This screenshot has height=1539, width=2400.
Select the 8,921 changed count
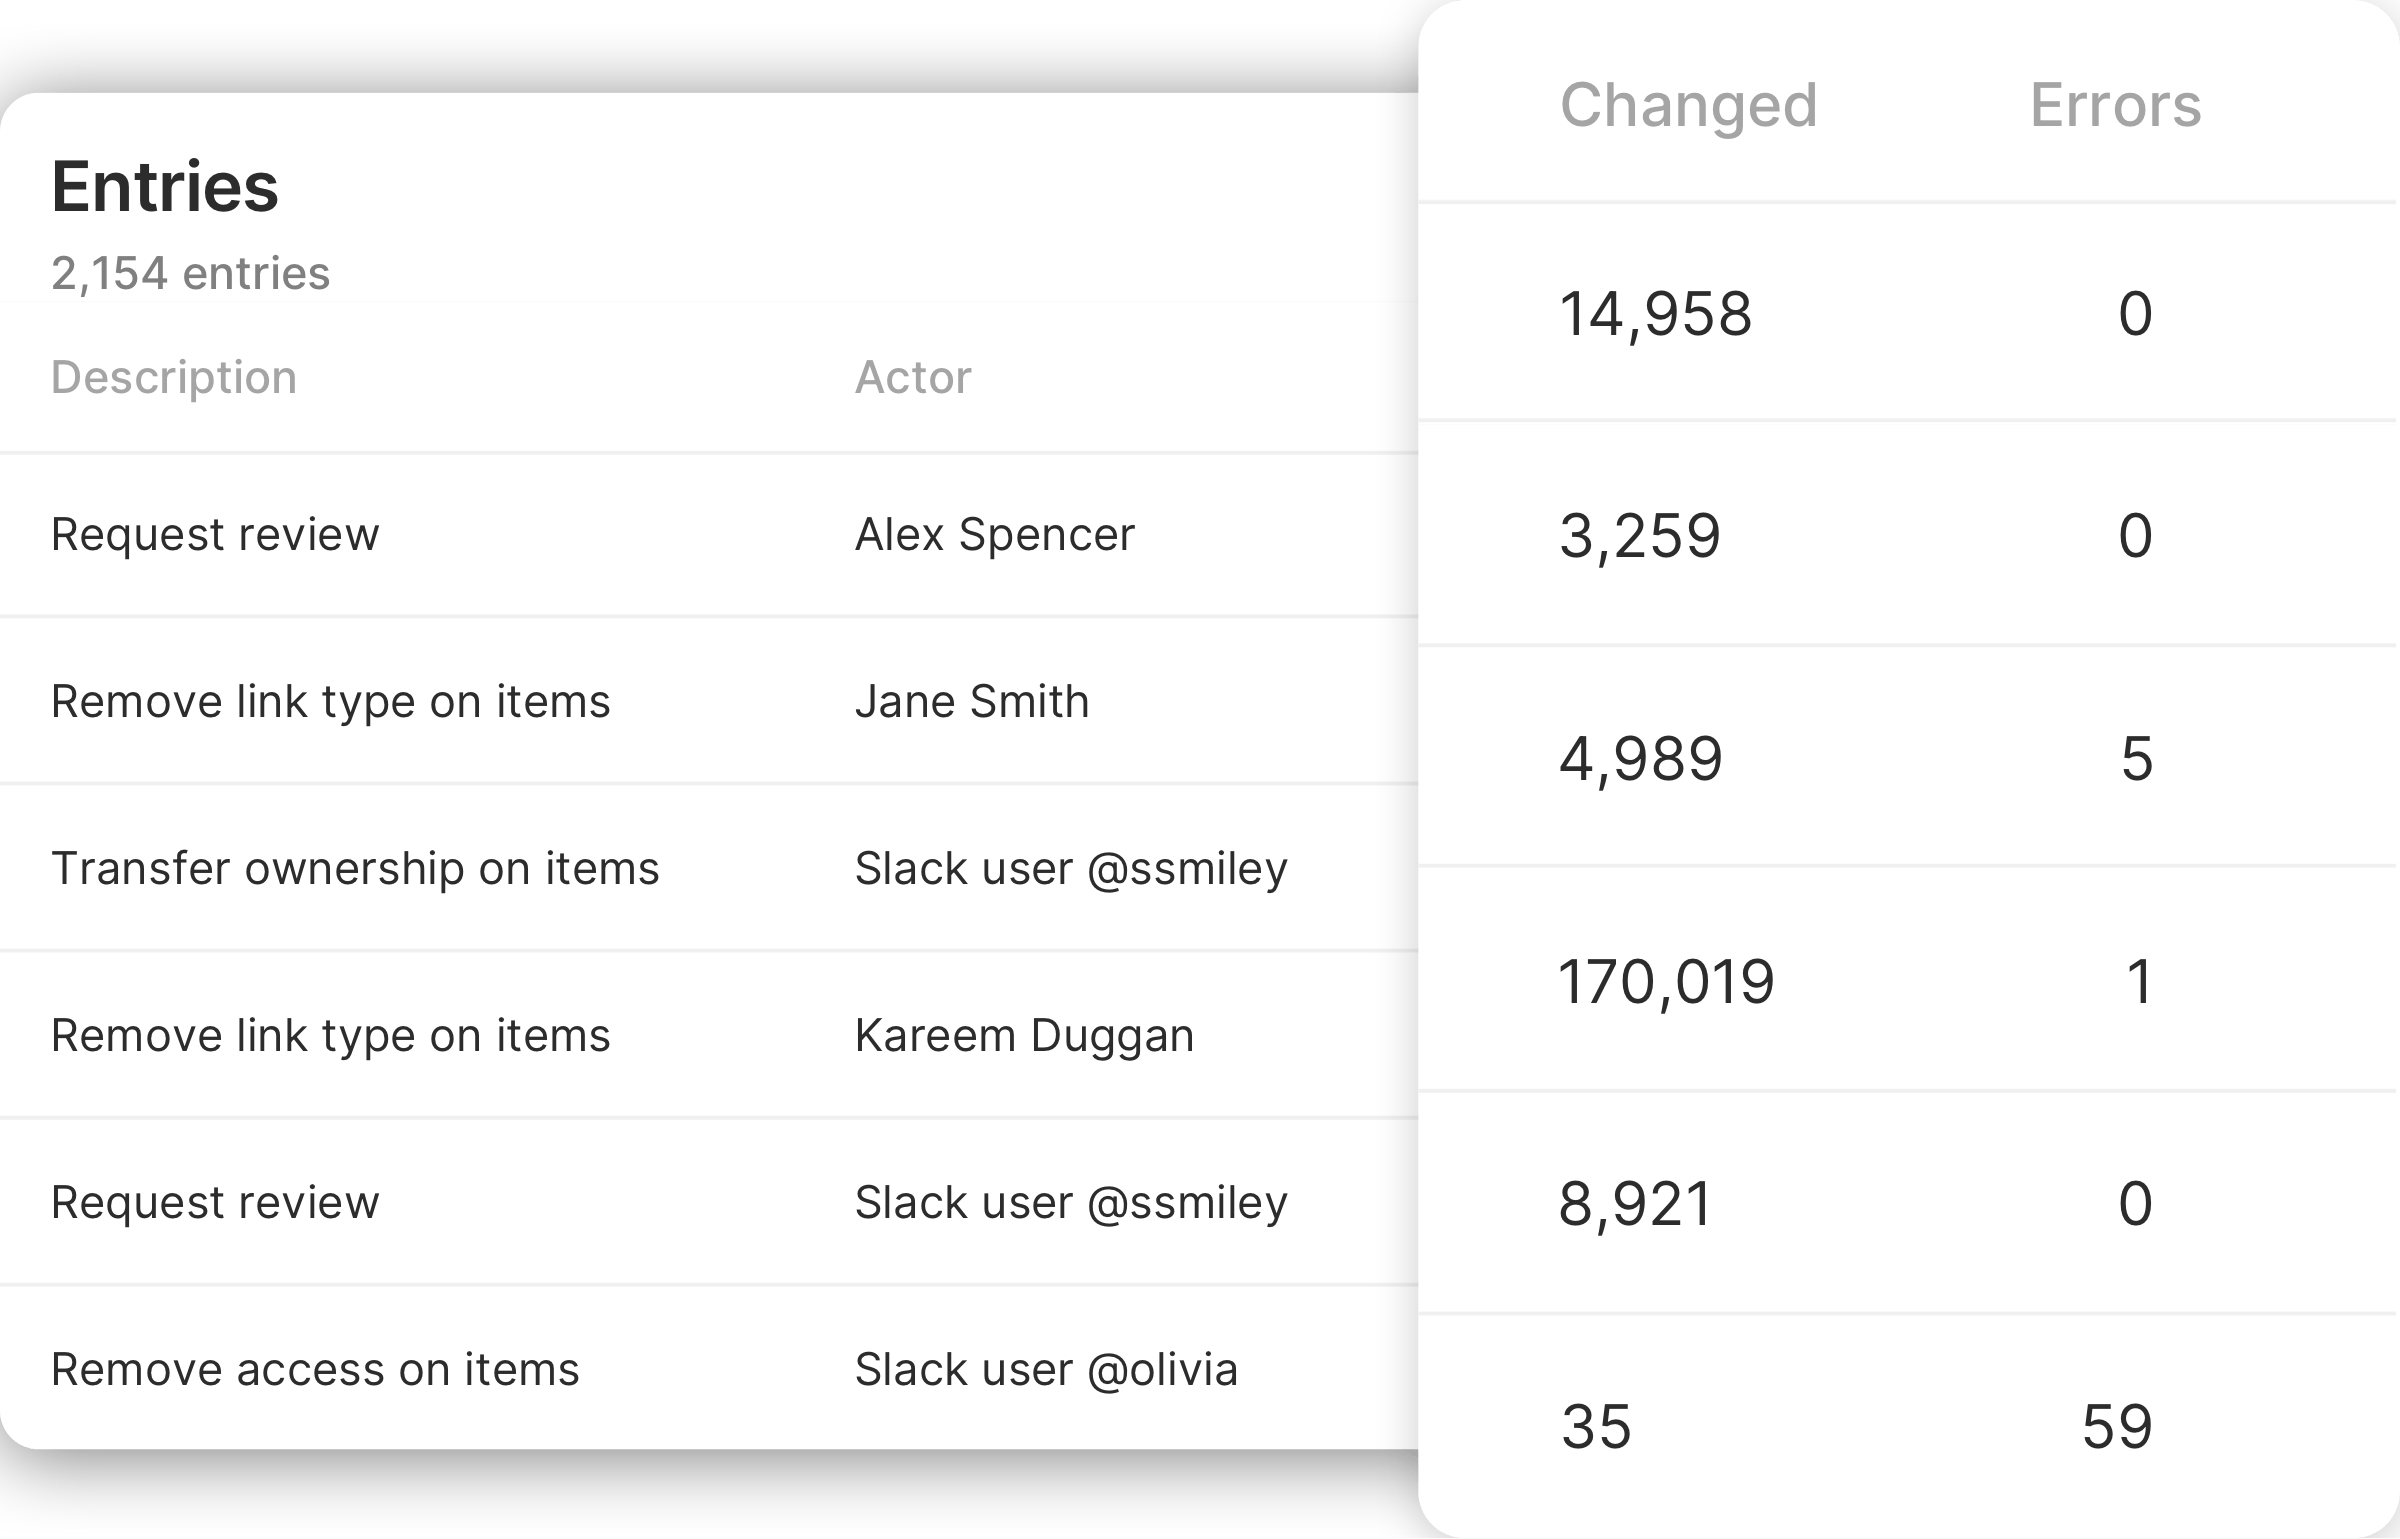(x=1635, y=1203)
